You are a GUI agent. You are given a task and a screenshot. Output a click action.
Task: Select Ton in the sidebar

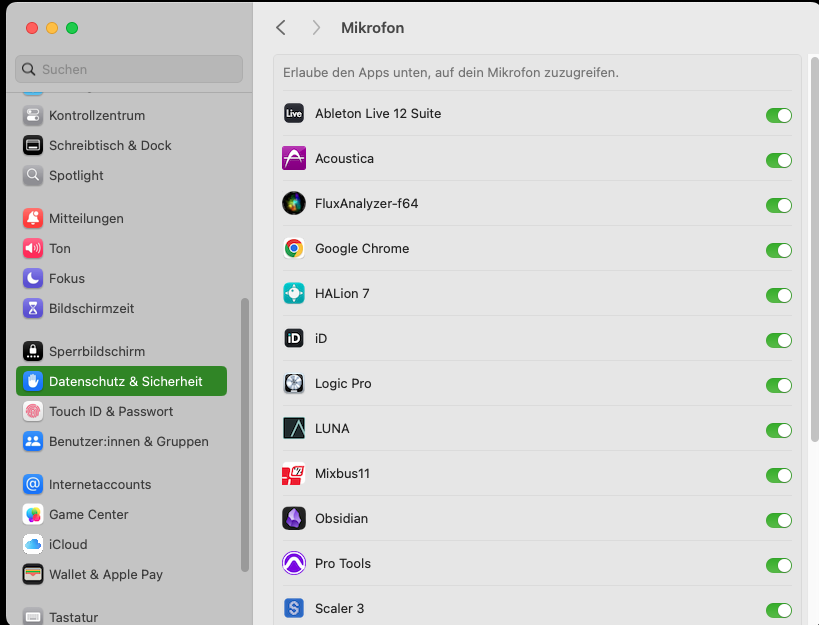tap(121, 248)
